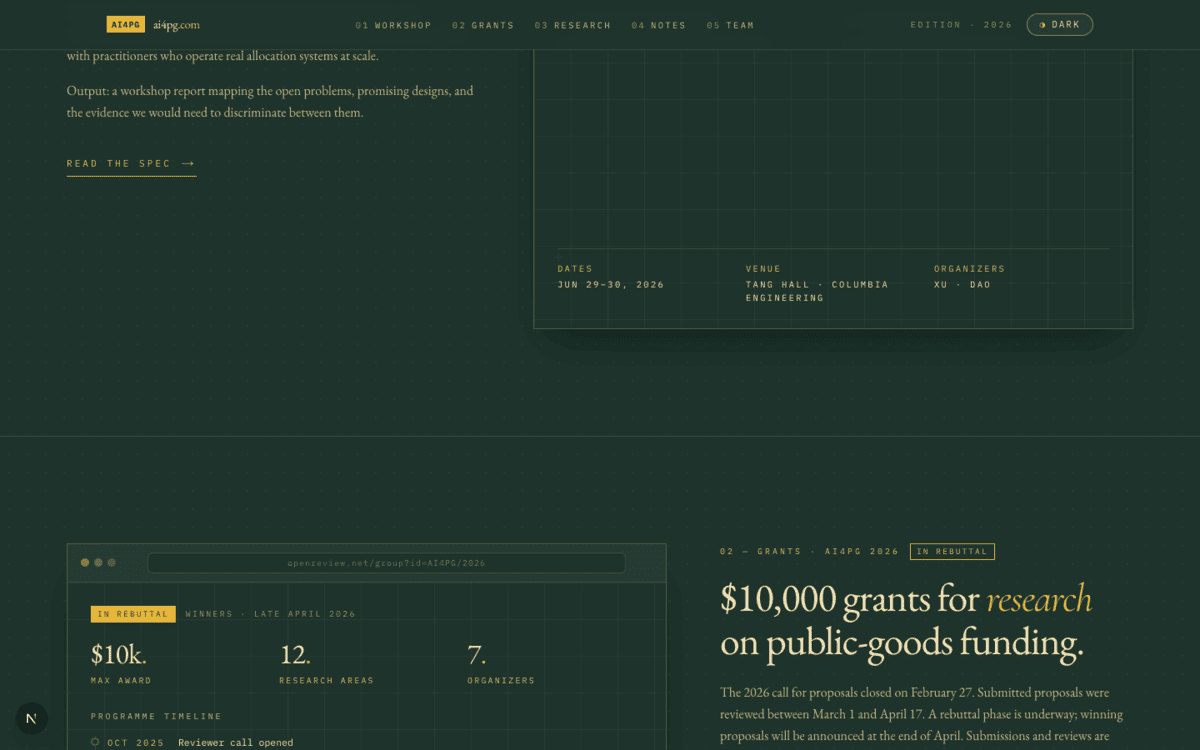Go to 02 Grants nav item
This screenshot has height=750, width=1200.
point(483,25)
